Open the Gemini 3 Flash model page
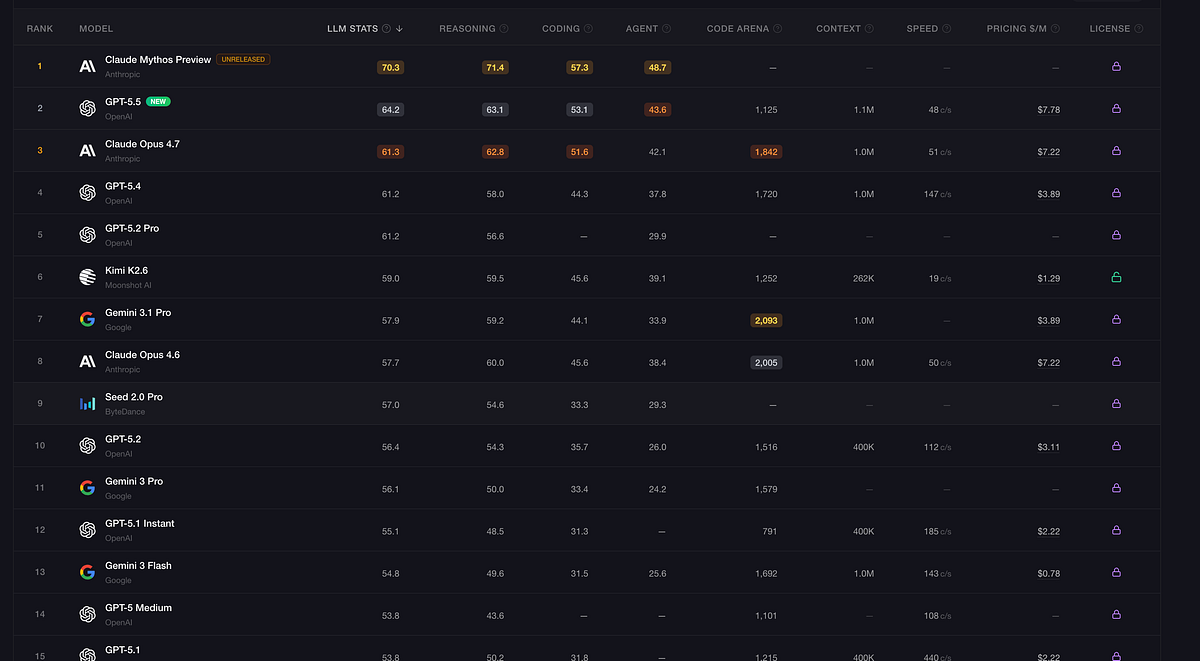The image size is (1200, 661). [x=138, y=566]
